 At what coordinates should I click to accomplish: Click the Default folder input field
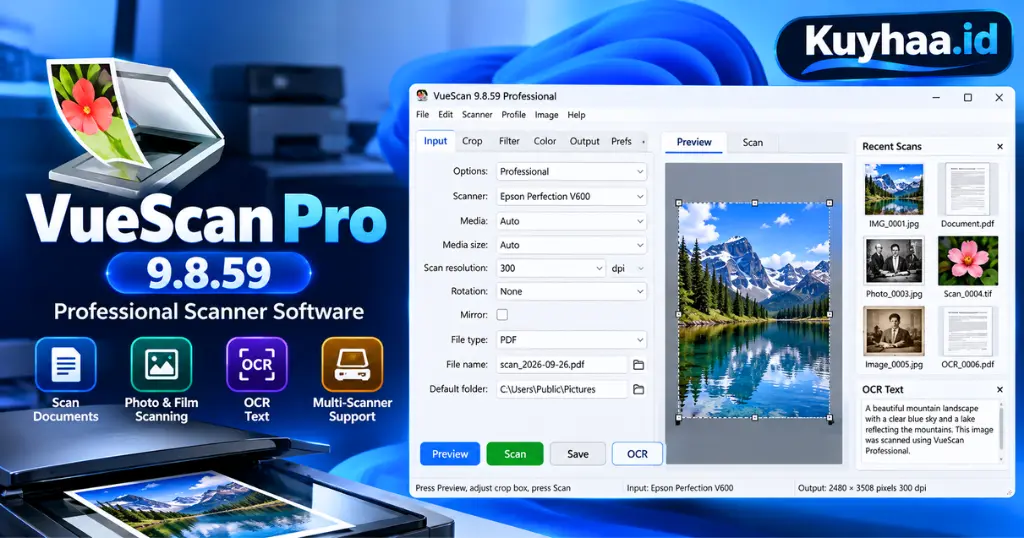click(562, 389)
